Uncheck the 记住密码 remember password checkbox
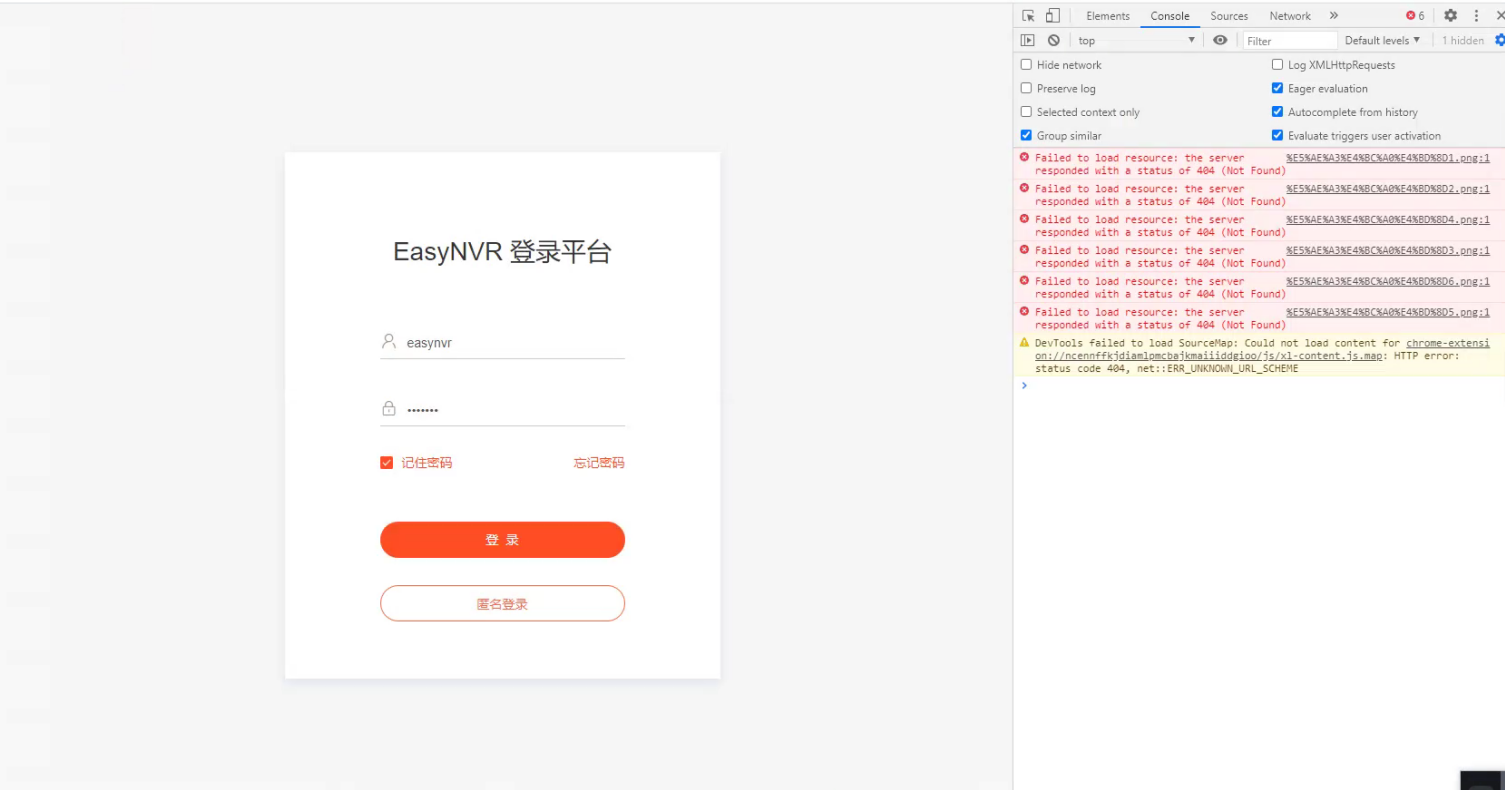This screenshot has width=1505, height=790. tap(386, 463)
